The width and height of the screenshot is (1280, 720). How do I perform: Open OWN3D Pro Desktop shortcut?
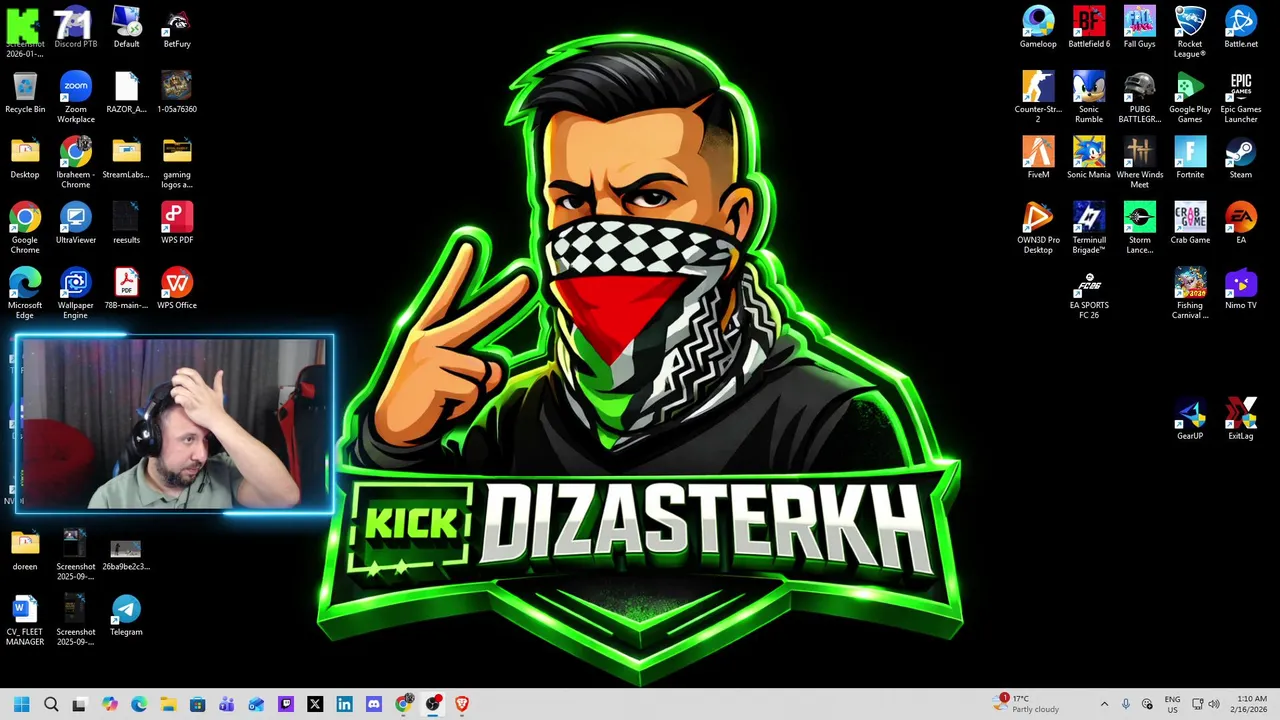(1038, 227)
